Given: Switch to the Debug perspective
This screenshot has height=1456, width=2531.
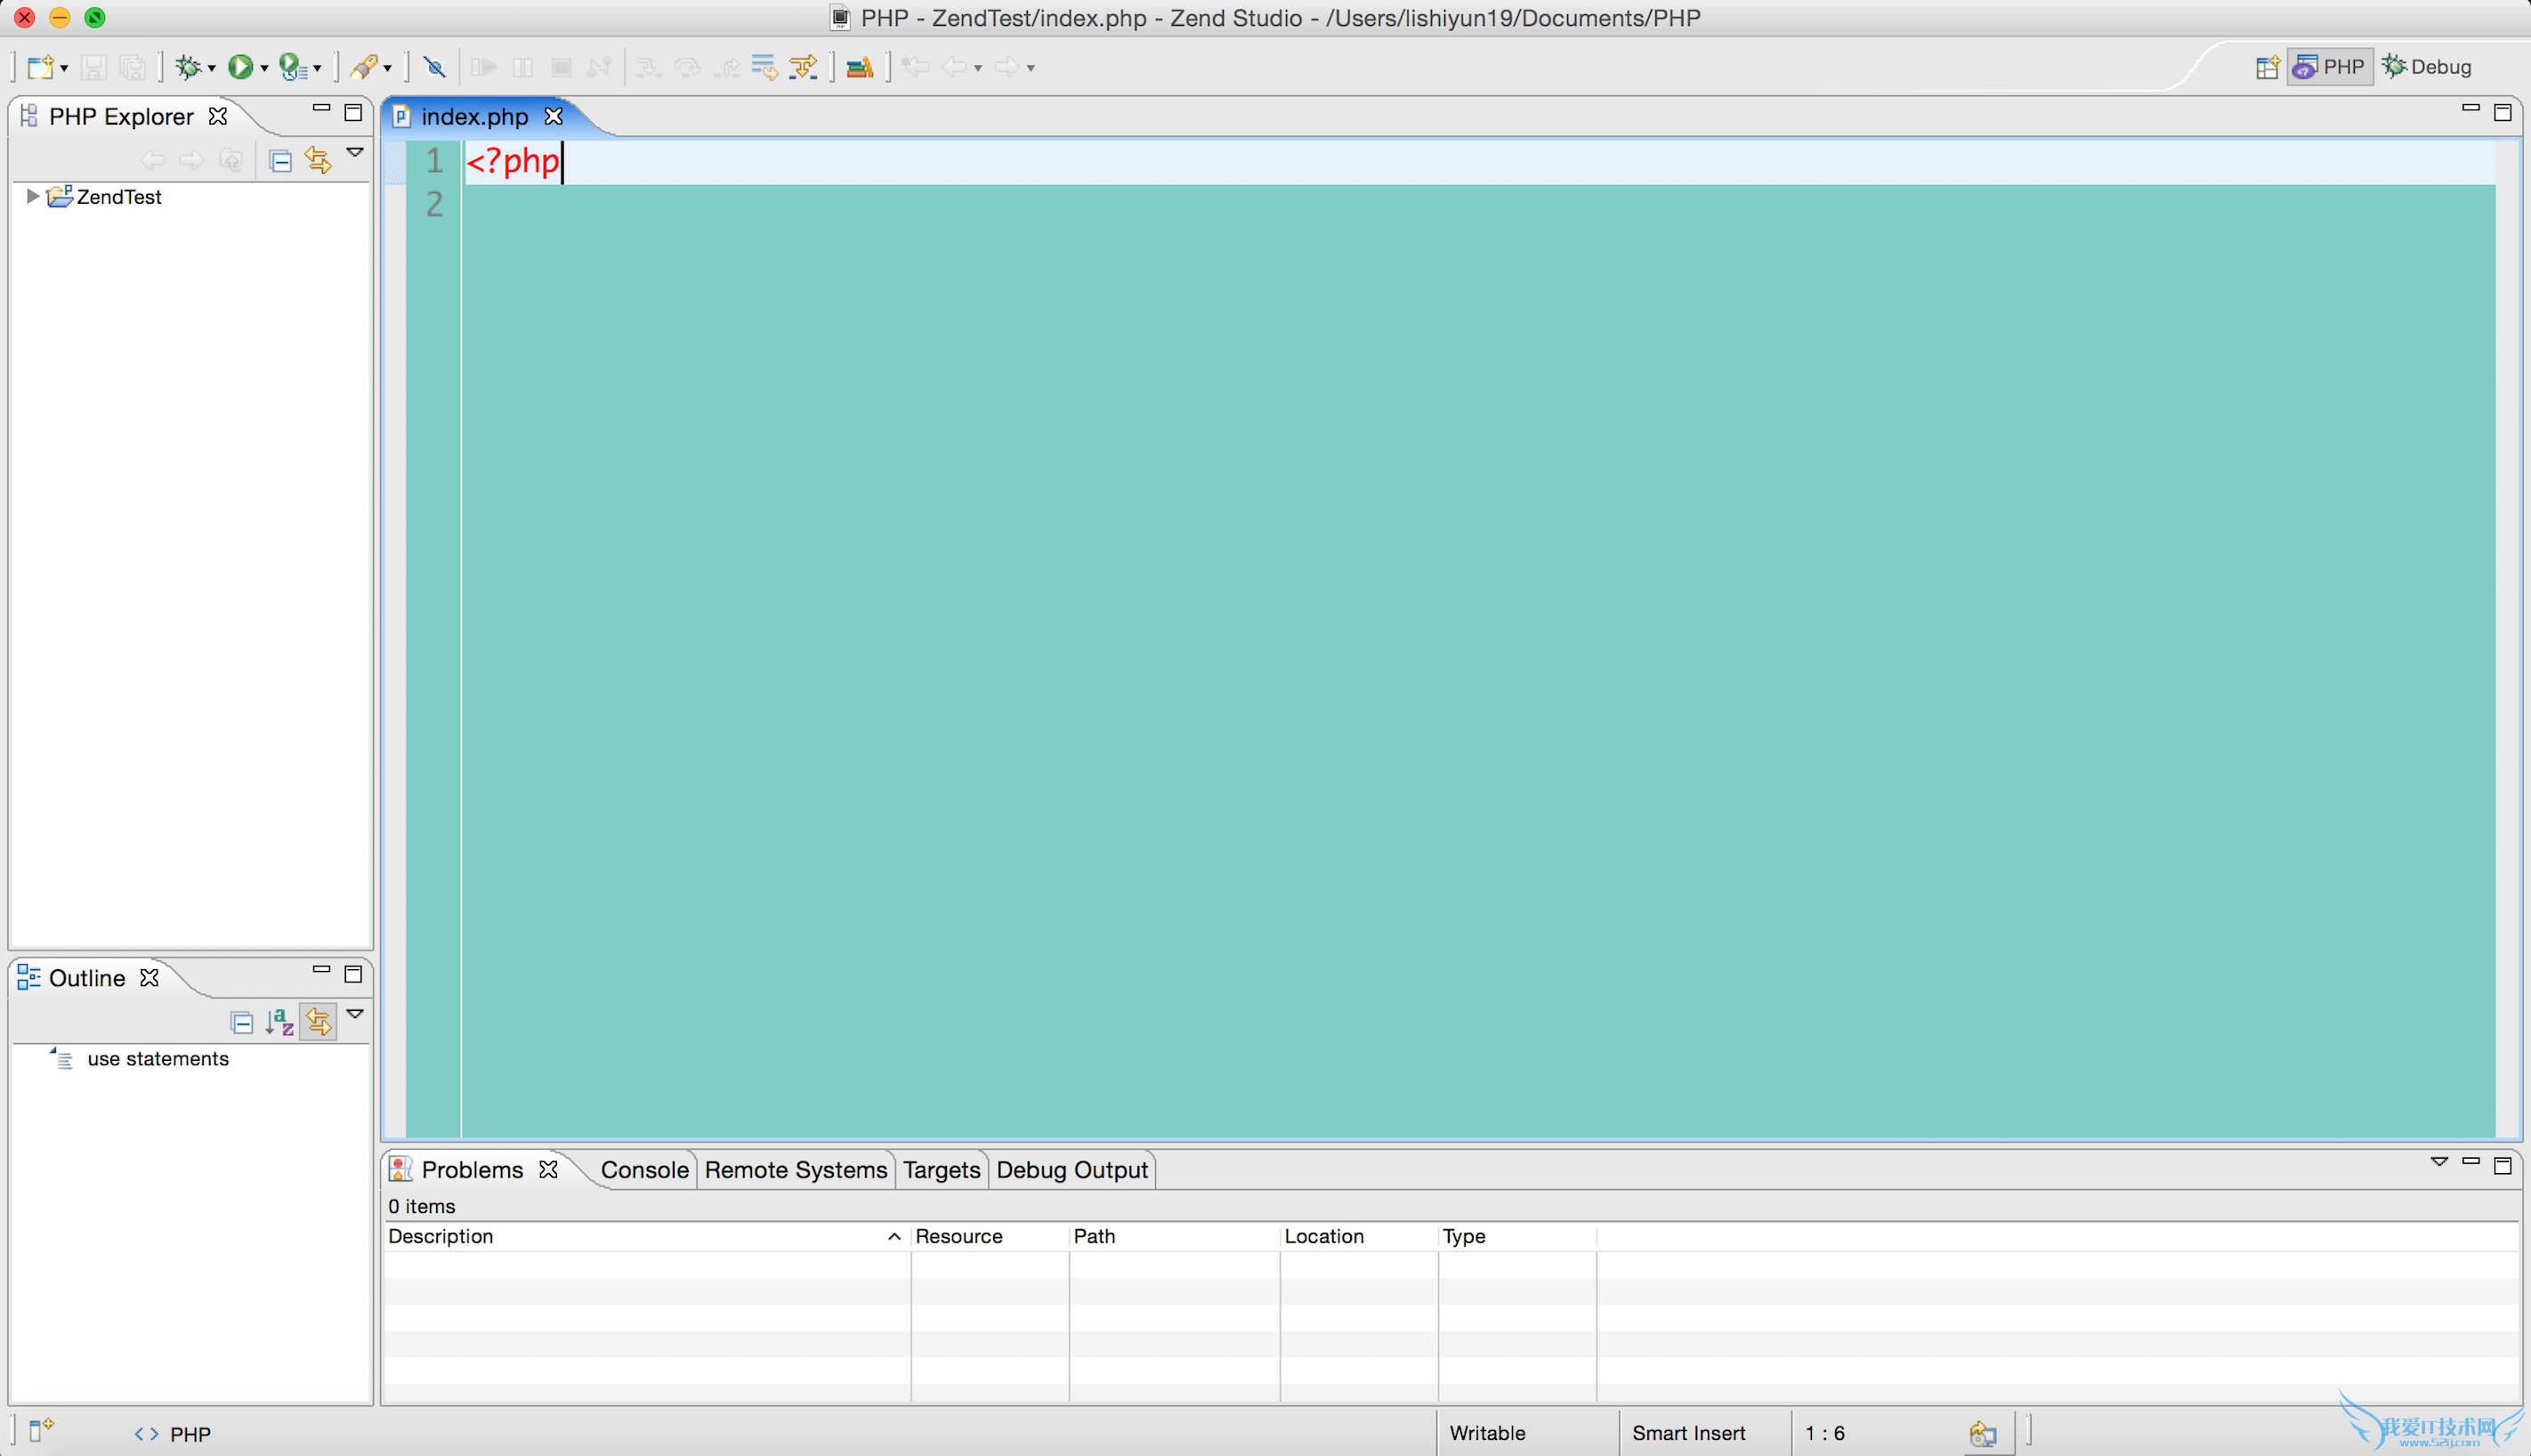Looking at the screenshot, I should pyautogui.click(x=2427, y=67).
